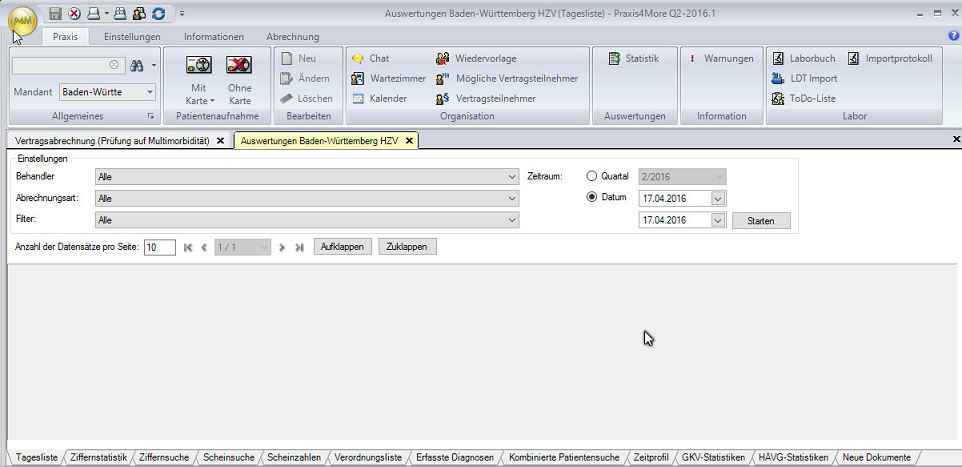Go to the next page of records

click(x=282, y=247)
